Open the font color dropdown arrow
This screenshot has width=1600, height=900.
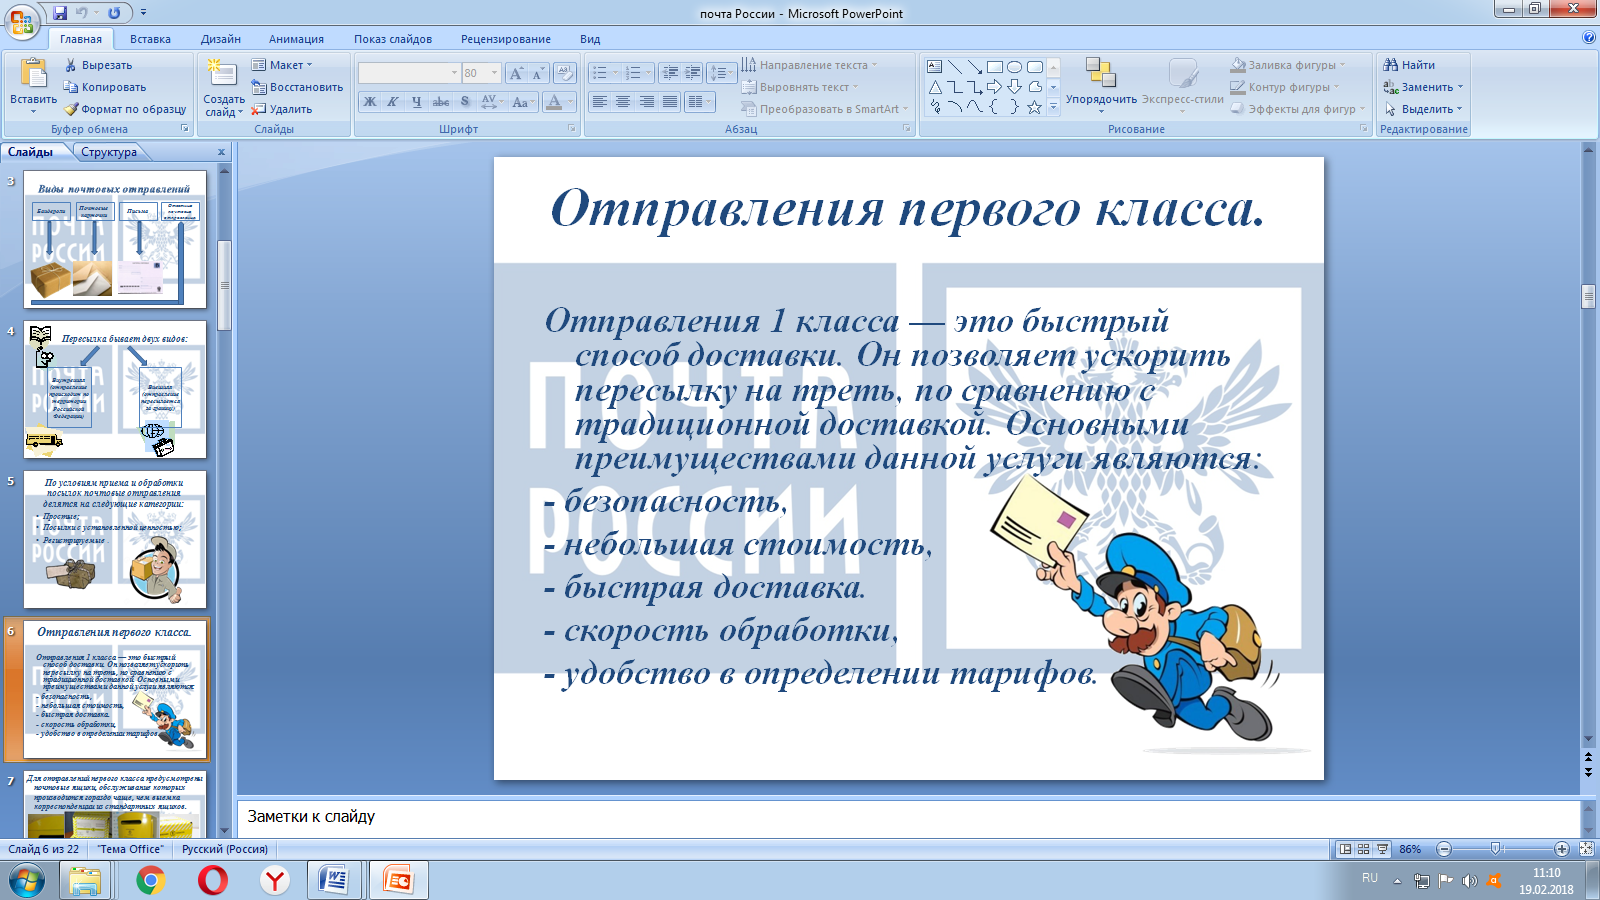coord(571,102)
